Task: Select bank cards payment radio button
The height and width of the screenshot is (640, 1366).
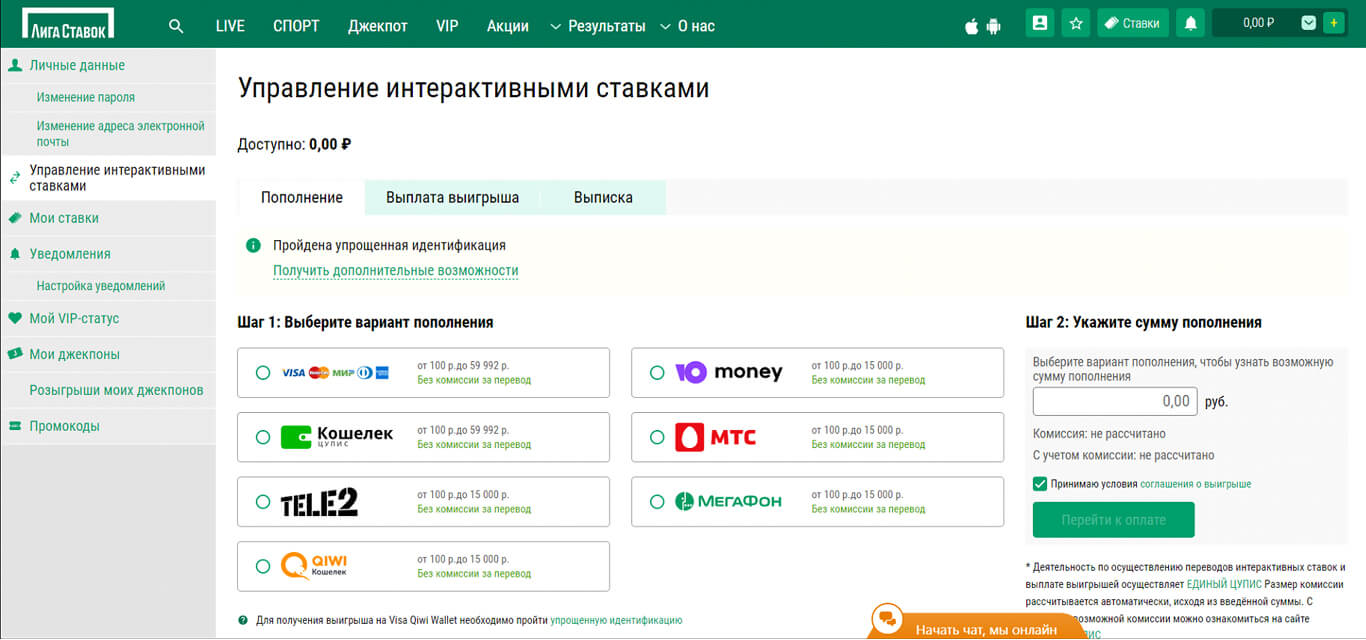Action: pyautogui.click(x=263, y=373)
